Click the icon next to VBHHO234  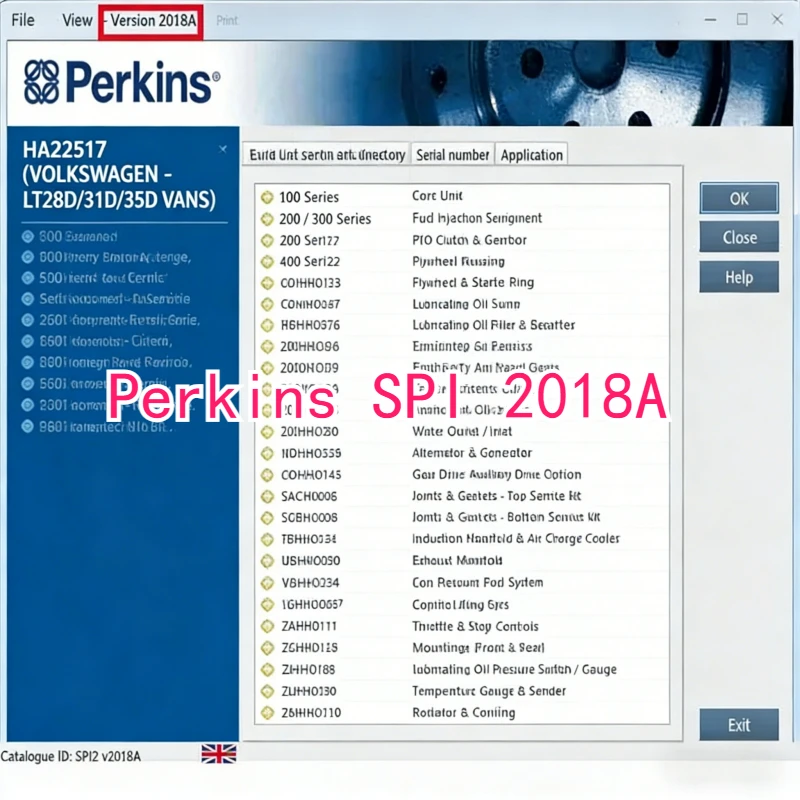pyautogui.click(x=267, y=583)
